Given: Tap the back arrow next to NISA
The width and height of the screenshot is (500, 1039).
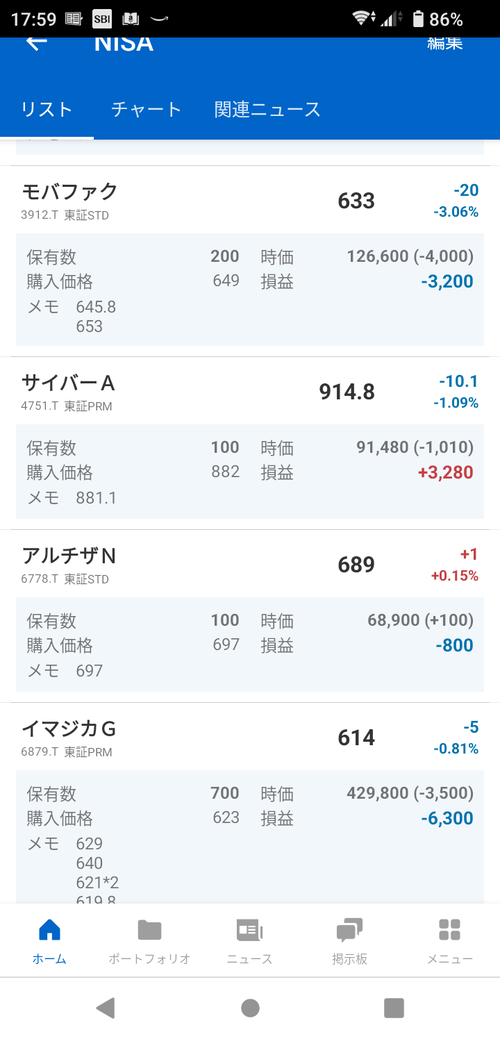Looking at the screenshot, I should tap(36, 43).
